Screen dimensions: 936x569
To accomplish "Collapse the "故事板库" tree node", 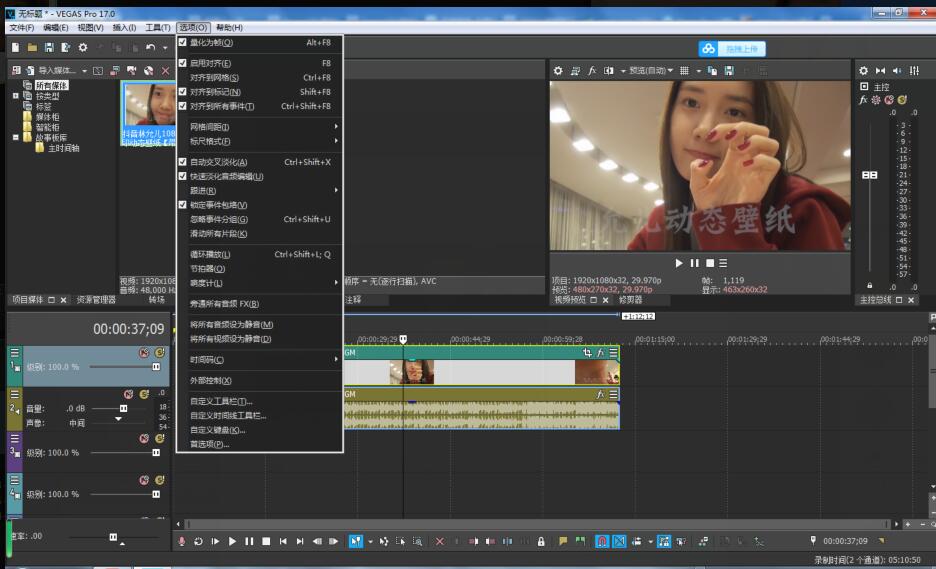I will click(16, 137).
